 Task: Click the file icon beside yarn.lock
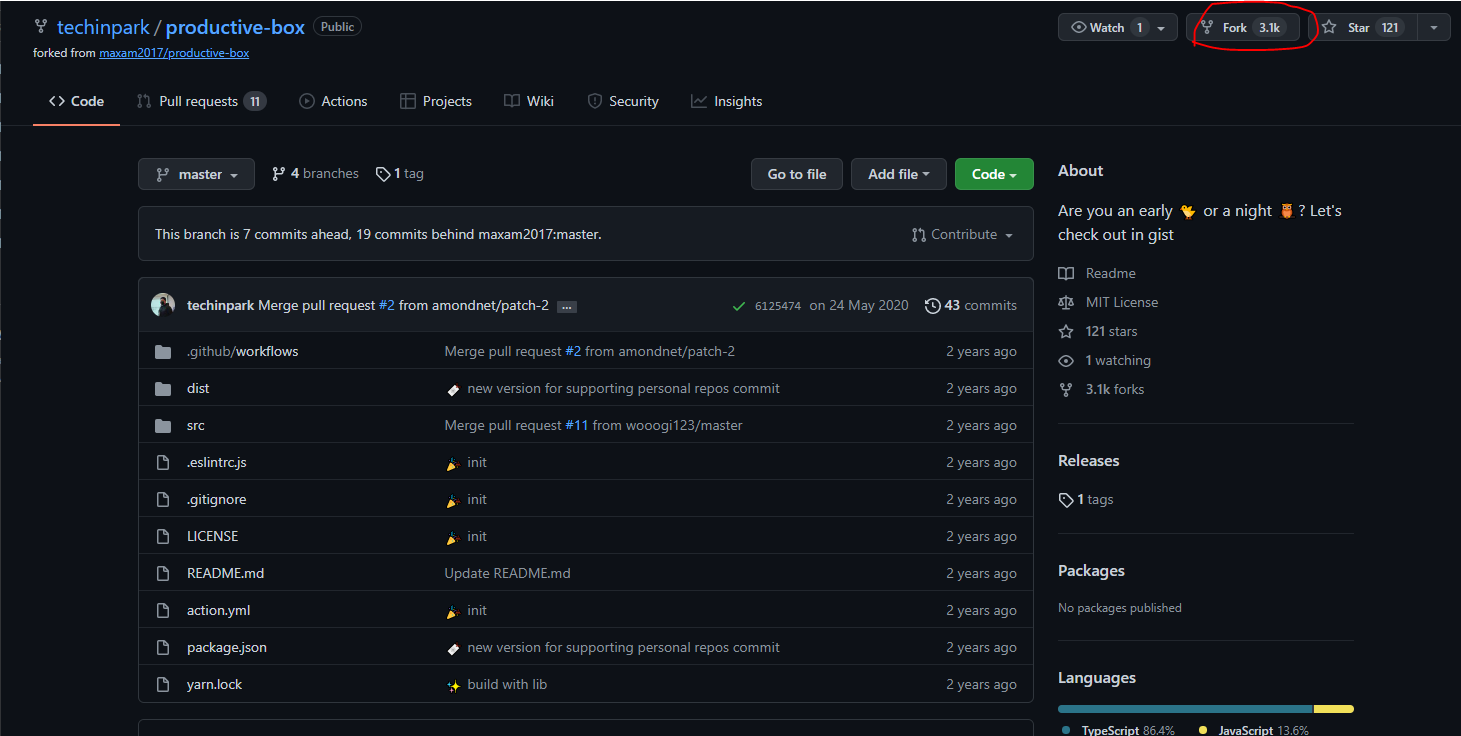pos(163,685)
